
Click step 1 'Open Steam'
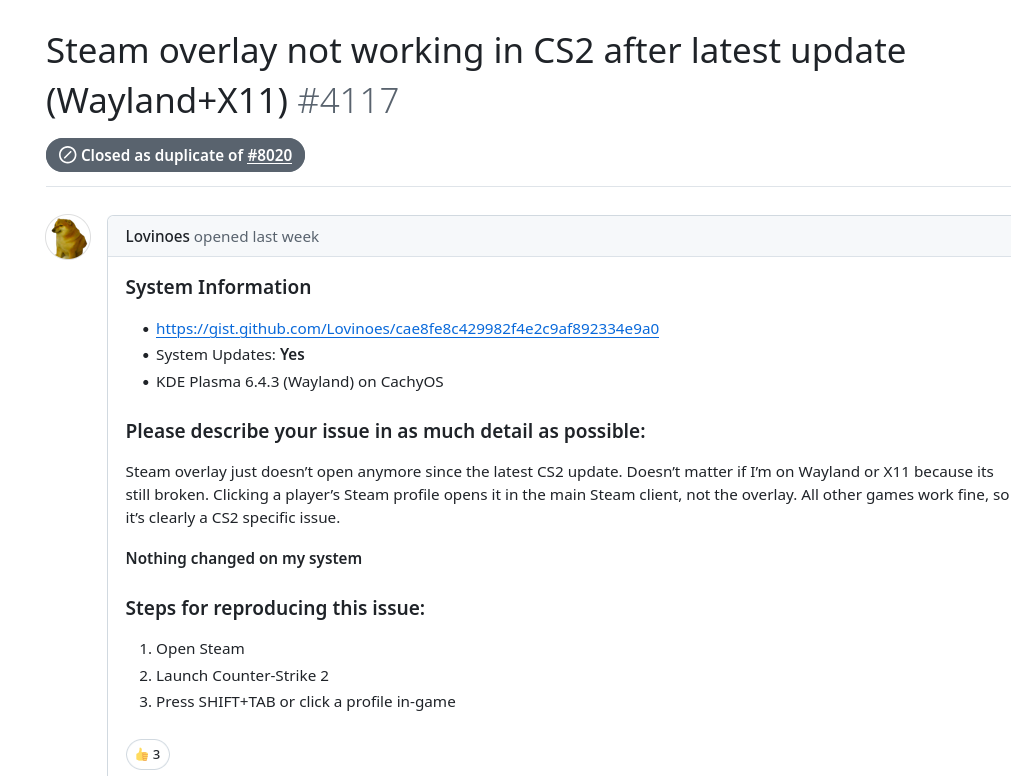point(200,649)
